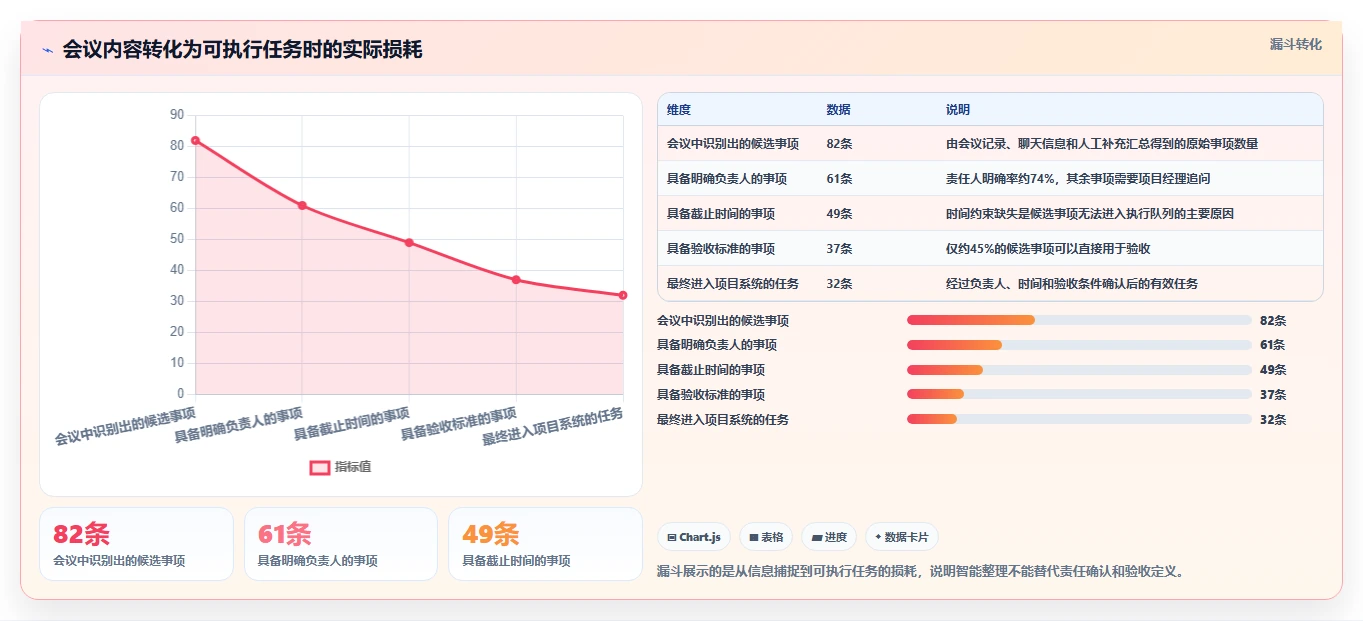Viewport: 1363px width, 621px height.
Task: Click the title 会议内容转化为可执行任务时的实际损耗
Action: pyautogui.click(x=242, y=50)
